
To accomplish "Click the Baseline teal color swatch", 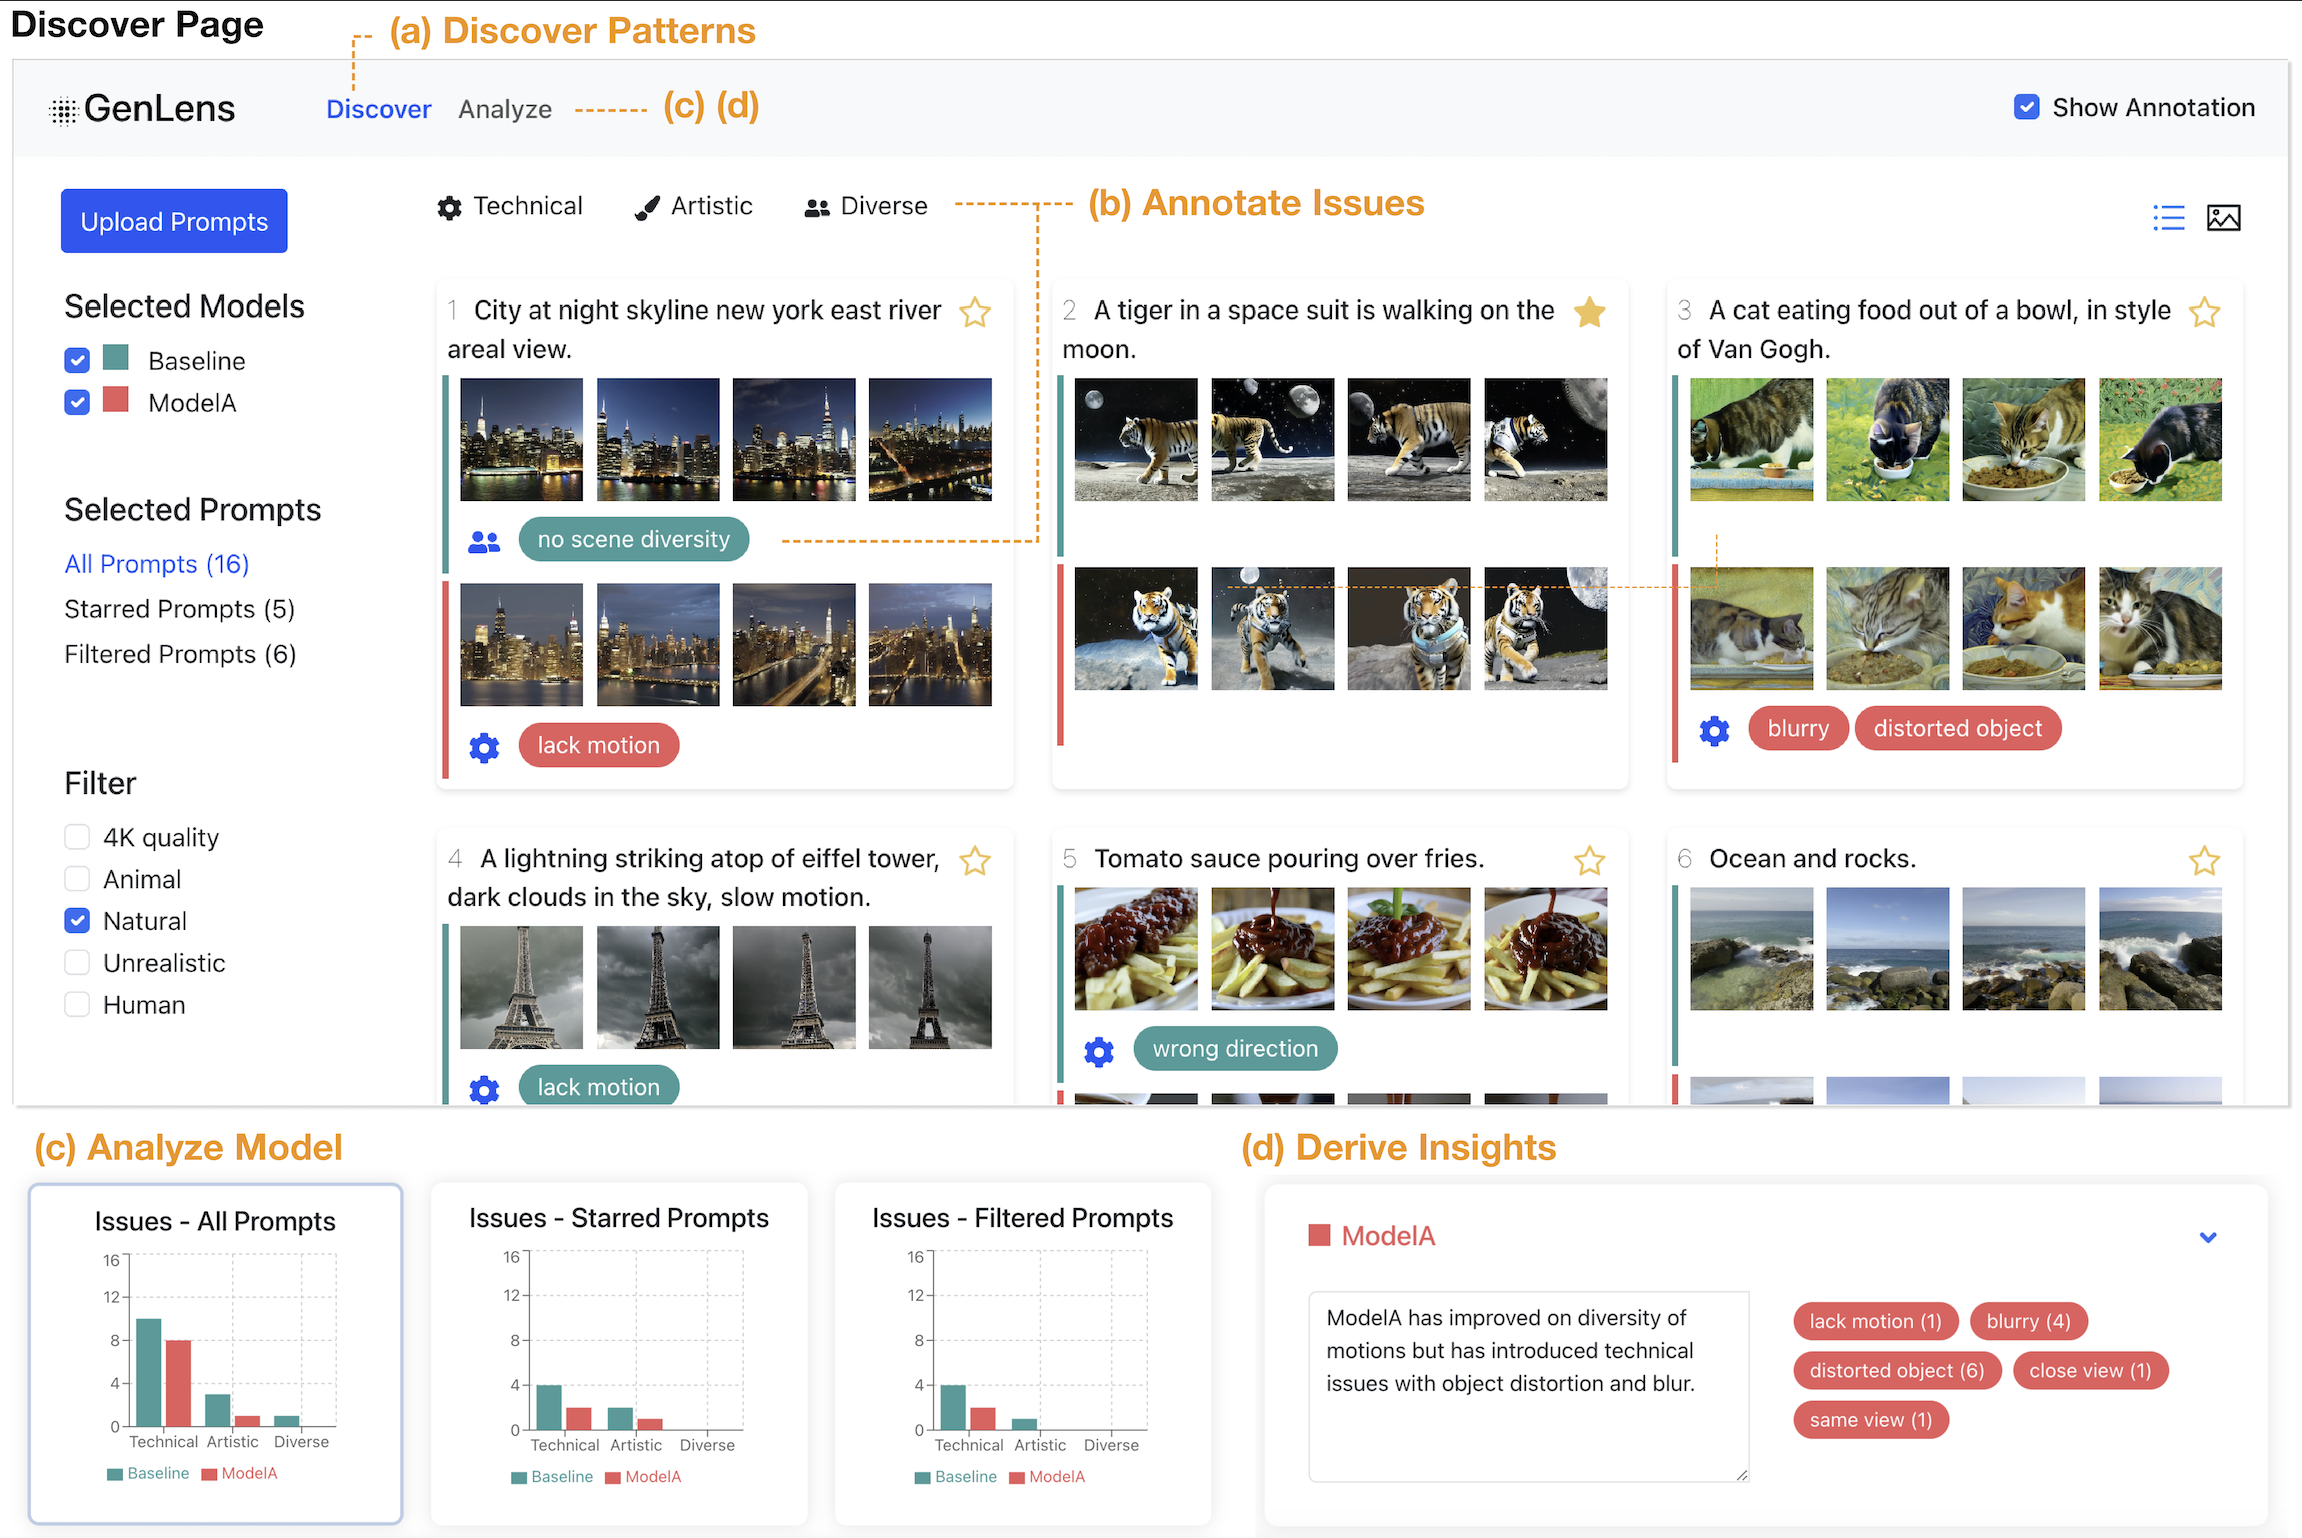I will [116, 358].
